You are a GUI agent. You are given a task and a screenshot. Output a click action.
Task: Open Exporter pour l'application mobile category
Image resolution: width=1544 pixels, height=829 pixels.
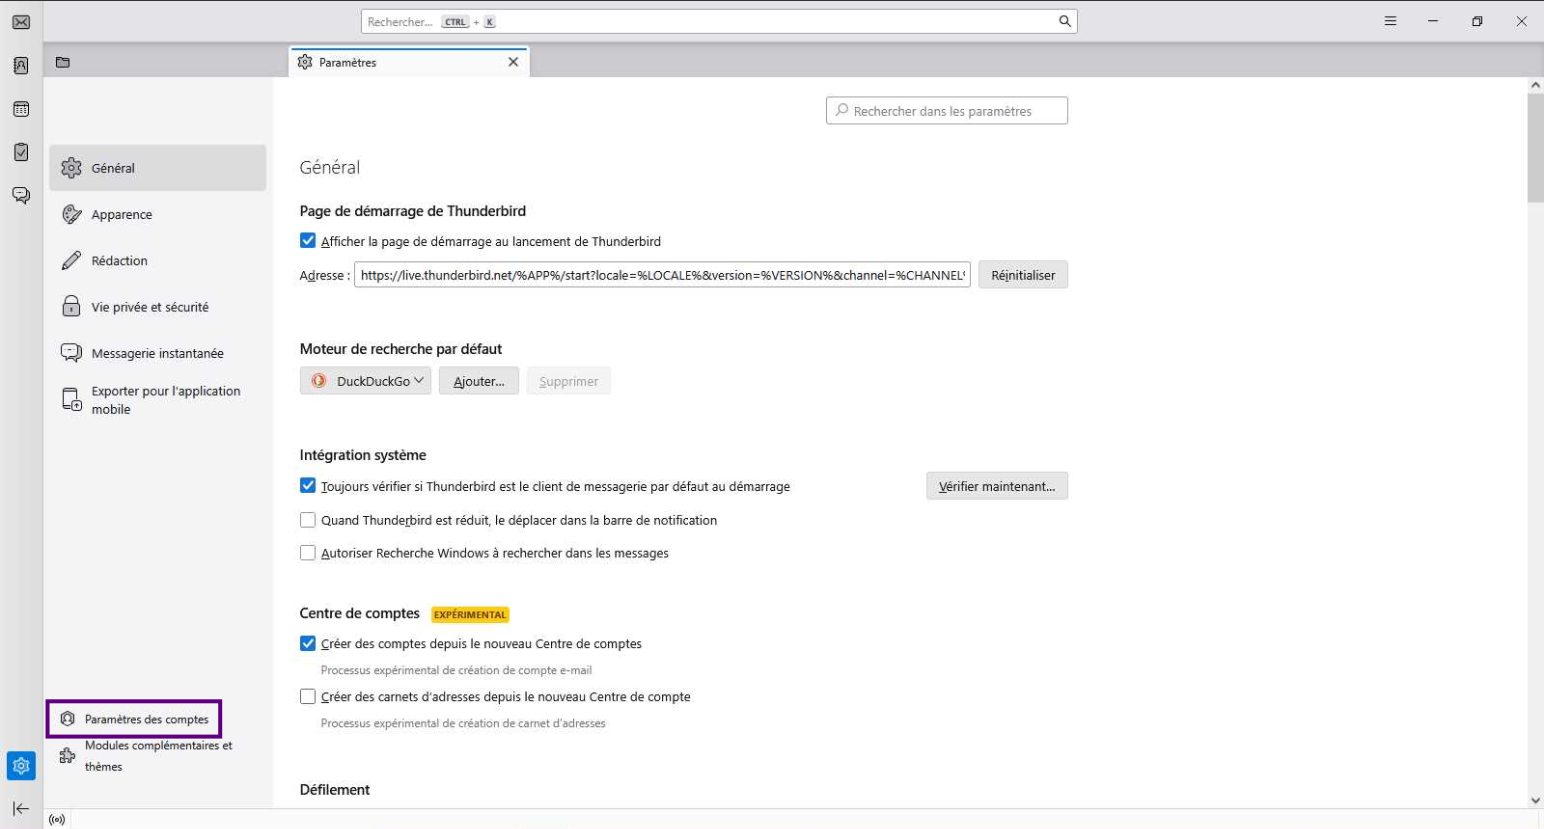[x=158, y=400]
